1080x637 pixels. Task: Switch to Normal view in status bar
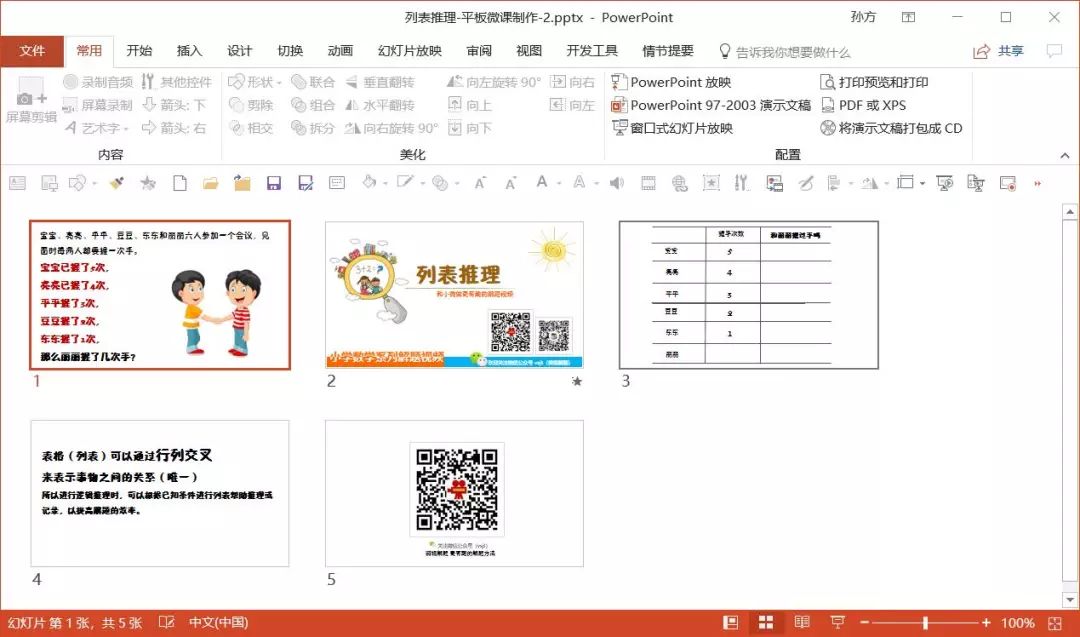(730, 623)
